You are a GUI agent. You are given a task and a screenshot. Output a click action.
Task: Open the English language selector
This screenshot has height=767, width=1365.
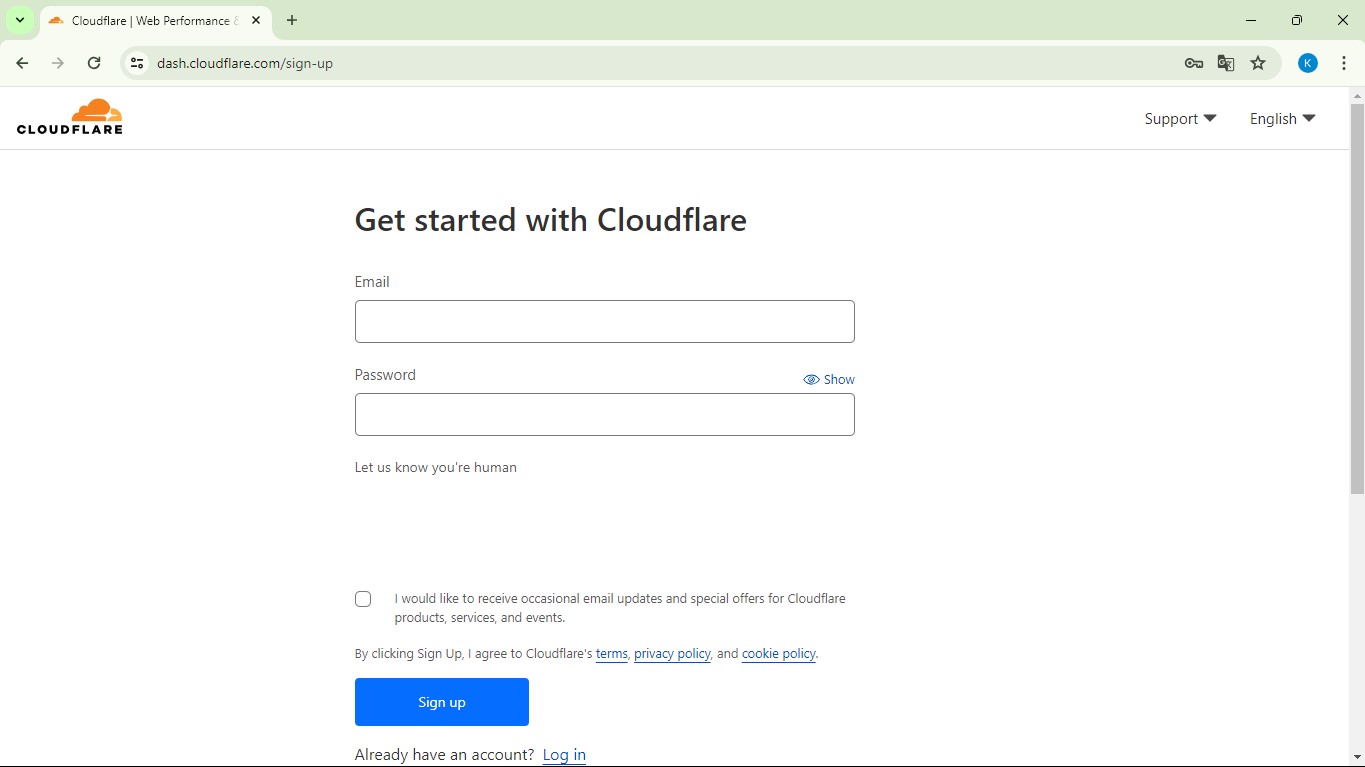pos(1282,118)
